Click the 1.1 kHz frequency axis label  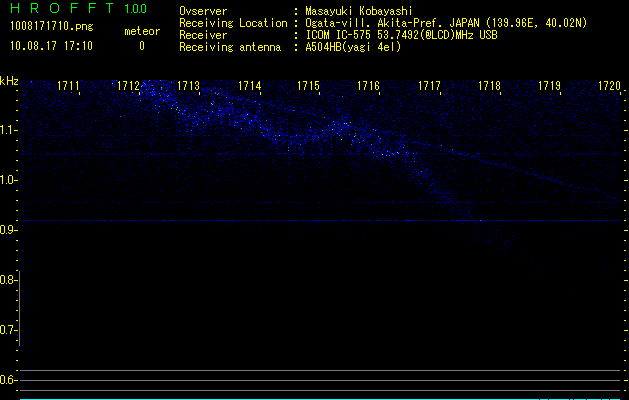click(x=9, y=130)
